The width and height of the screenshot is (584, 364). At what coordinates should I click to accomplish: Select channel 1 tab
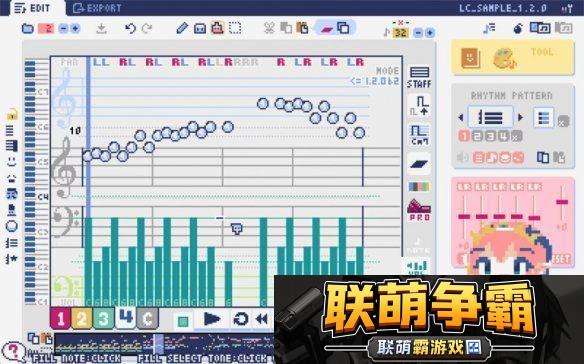point(60,319)
